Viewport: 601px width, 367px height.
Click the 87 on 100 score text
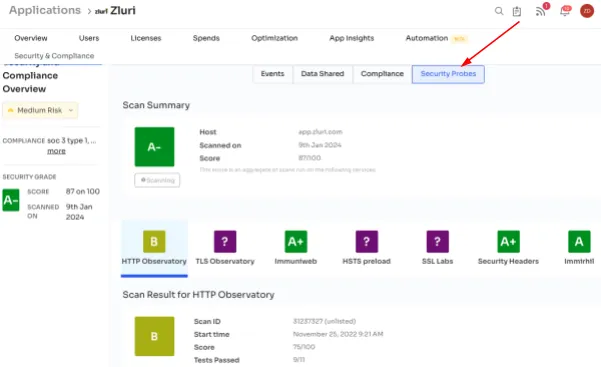point(83,191)
